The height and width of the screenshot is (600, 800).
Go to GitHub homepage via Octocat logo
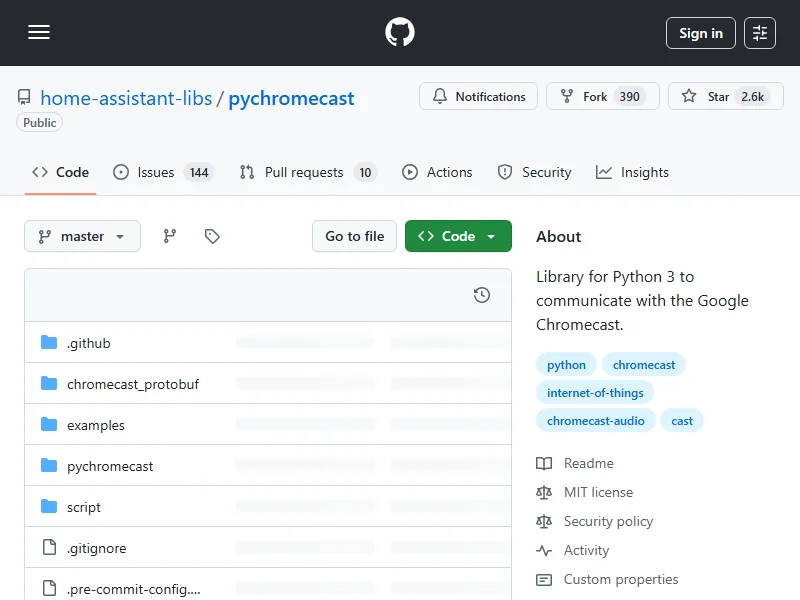(400, 33)
